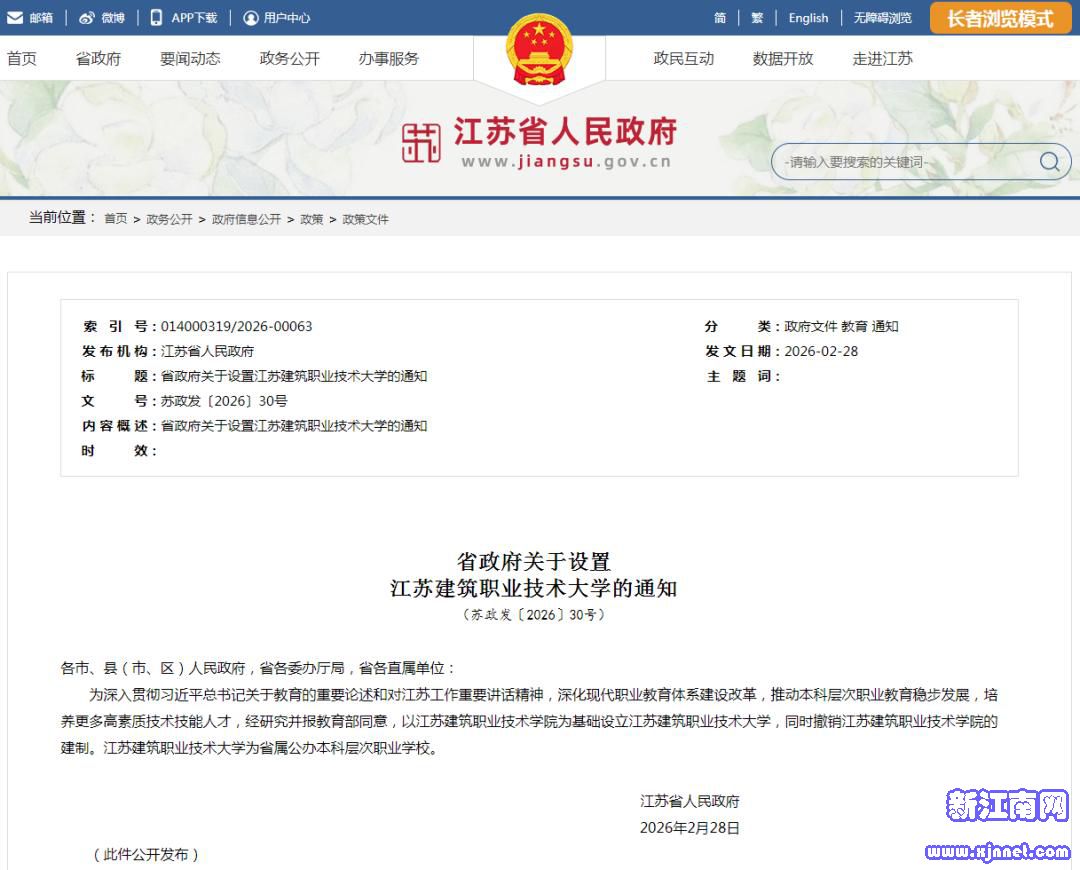
Task: Open 无障碍浏览 accessibility mode
Action: 882,17
